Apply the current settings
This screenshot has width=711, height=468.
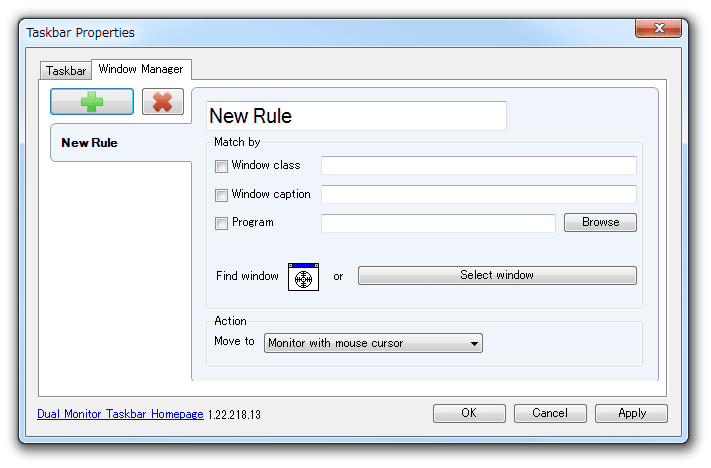pos(632,413)
